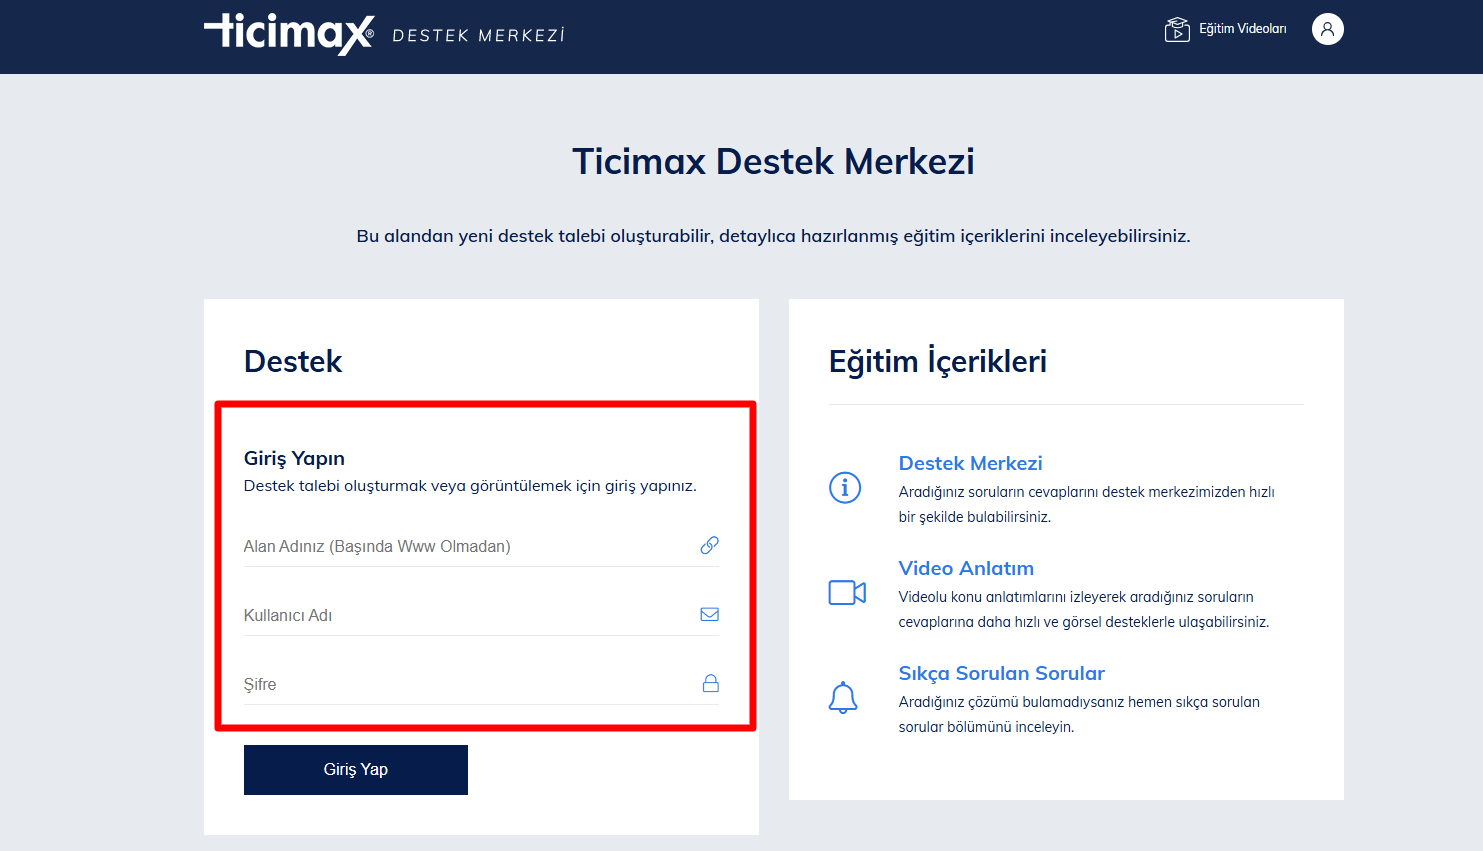The width and height of the screenshot is (1483, 851).
Task: Open the Sıkça Sorulan Sorular link
Action: pyautogui.click(x=1001, y=673)
